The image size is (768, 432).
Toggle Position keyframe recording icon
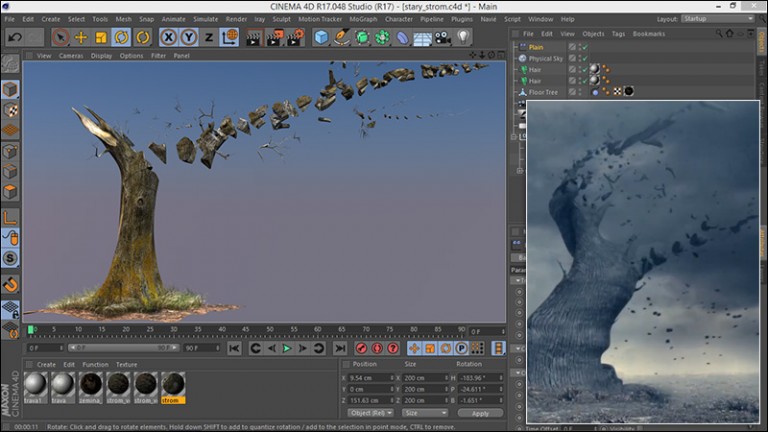(x=414, y=348)
